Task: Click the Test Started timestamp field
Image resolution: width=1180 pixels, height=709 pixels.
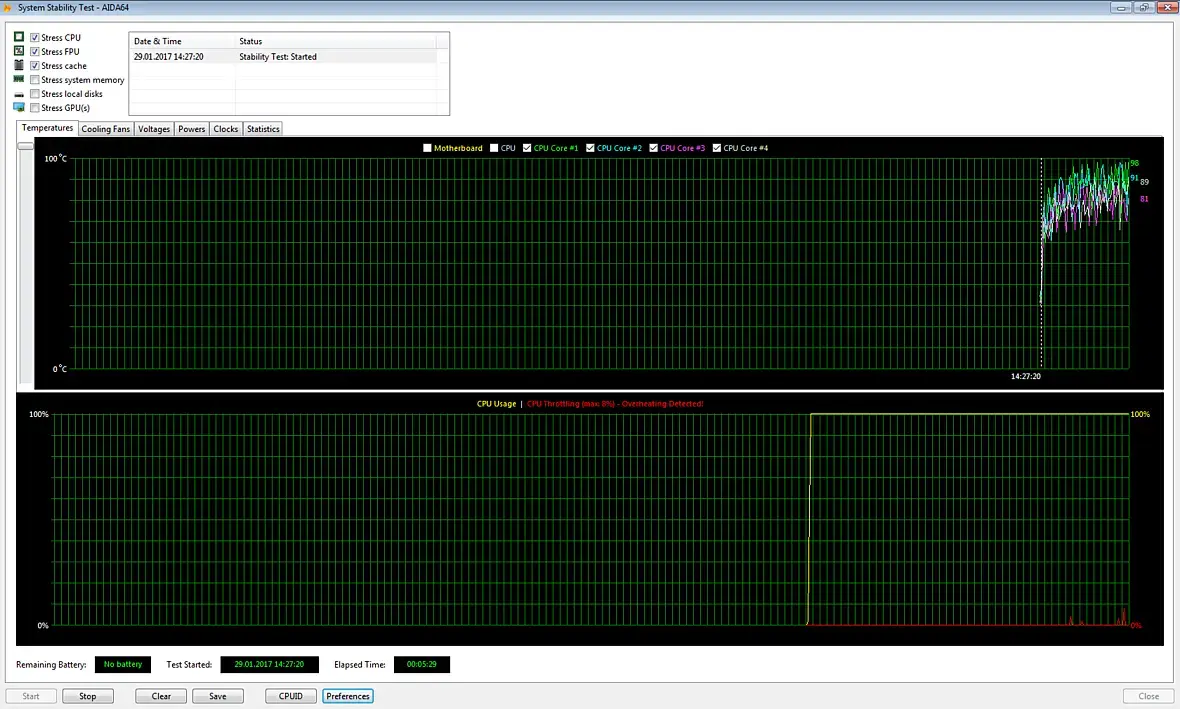Action: tap(269, 665)
